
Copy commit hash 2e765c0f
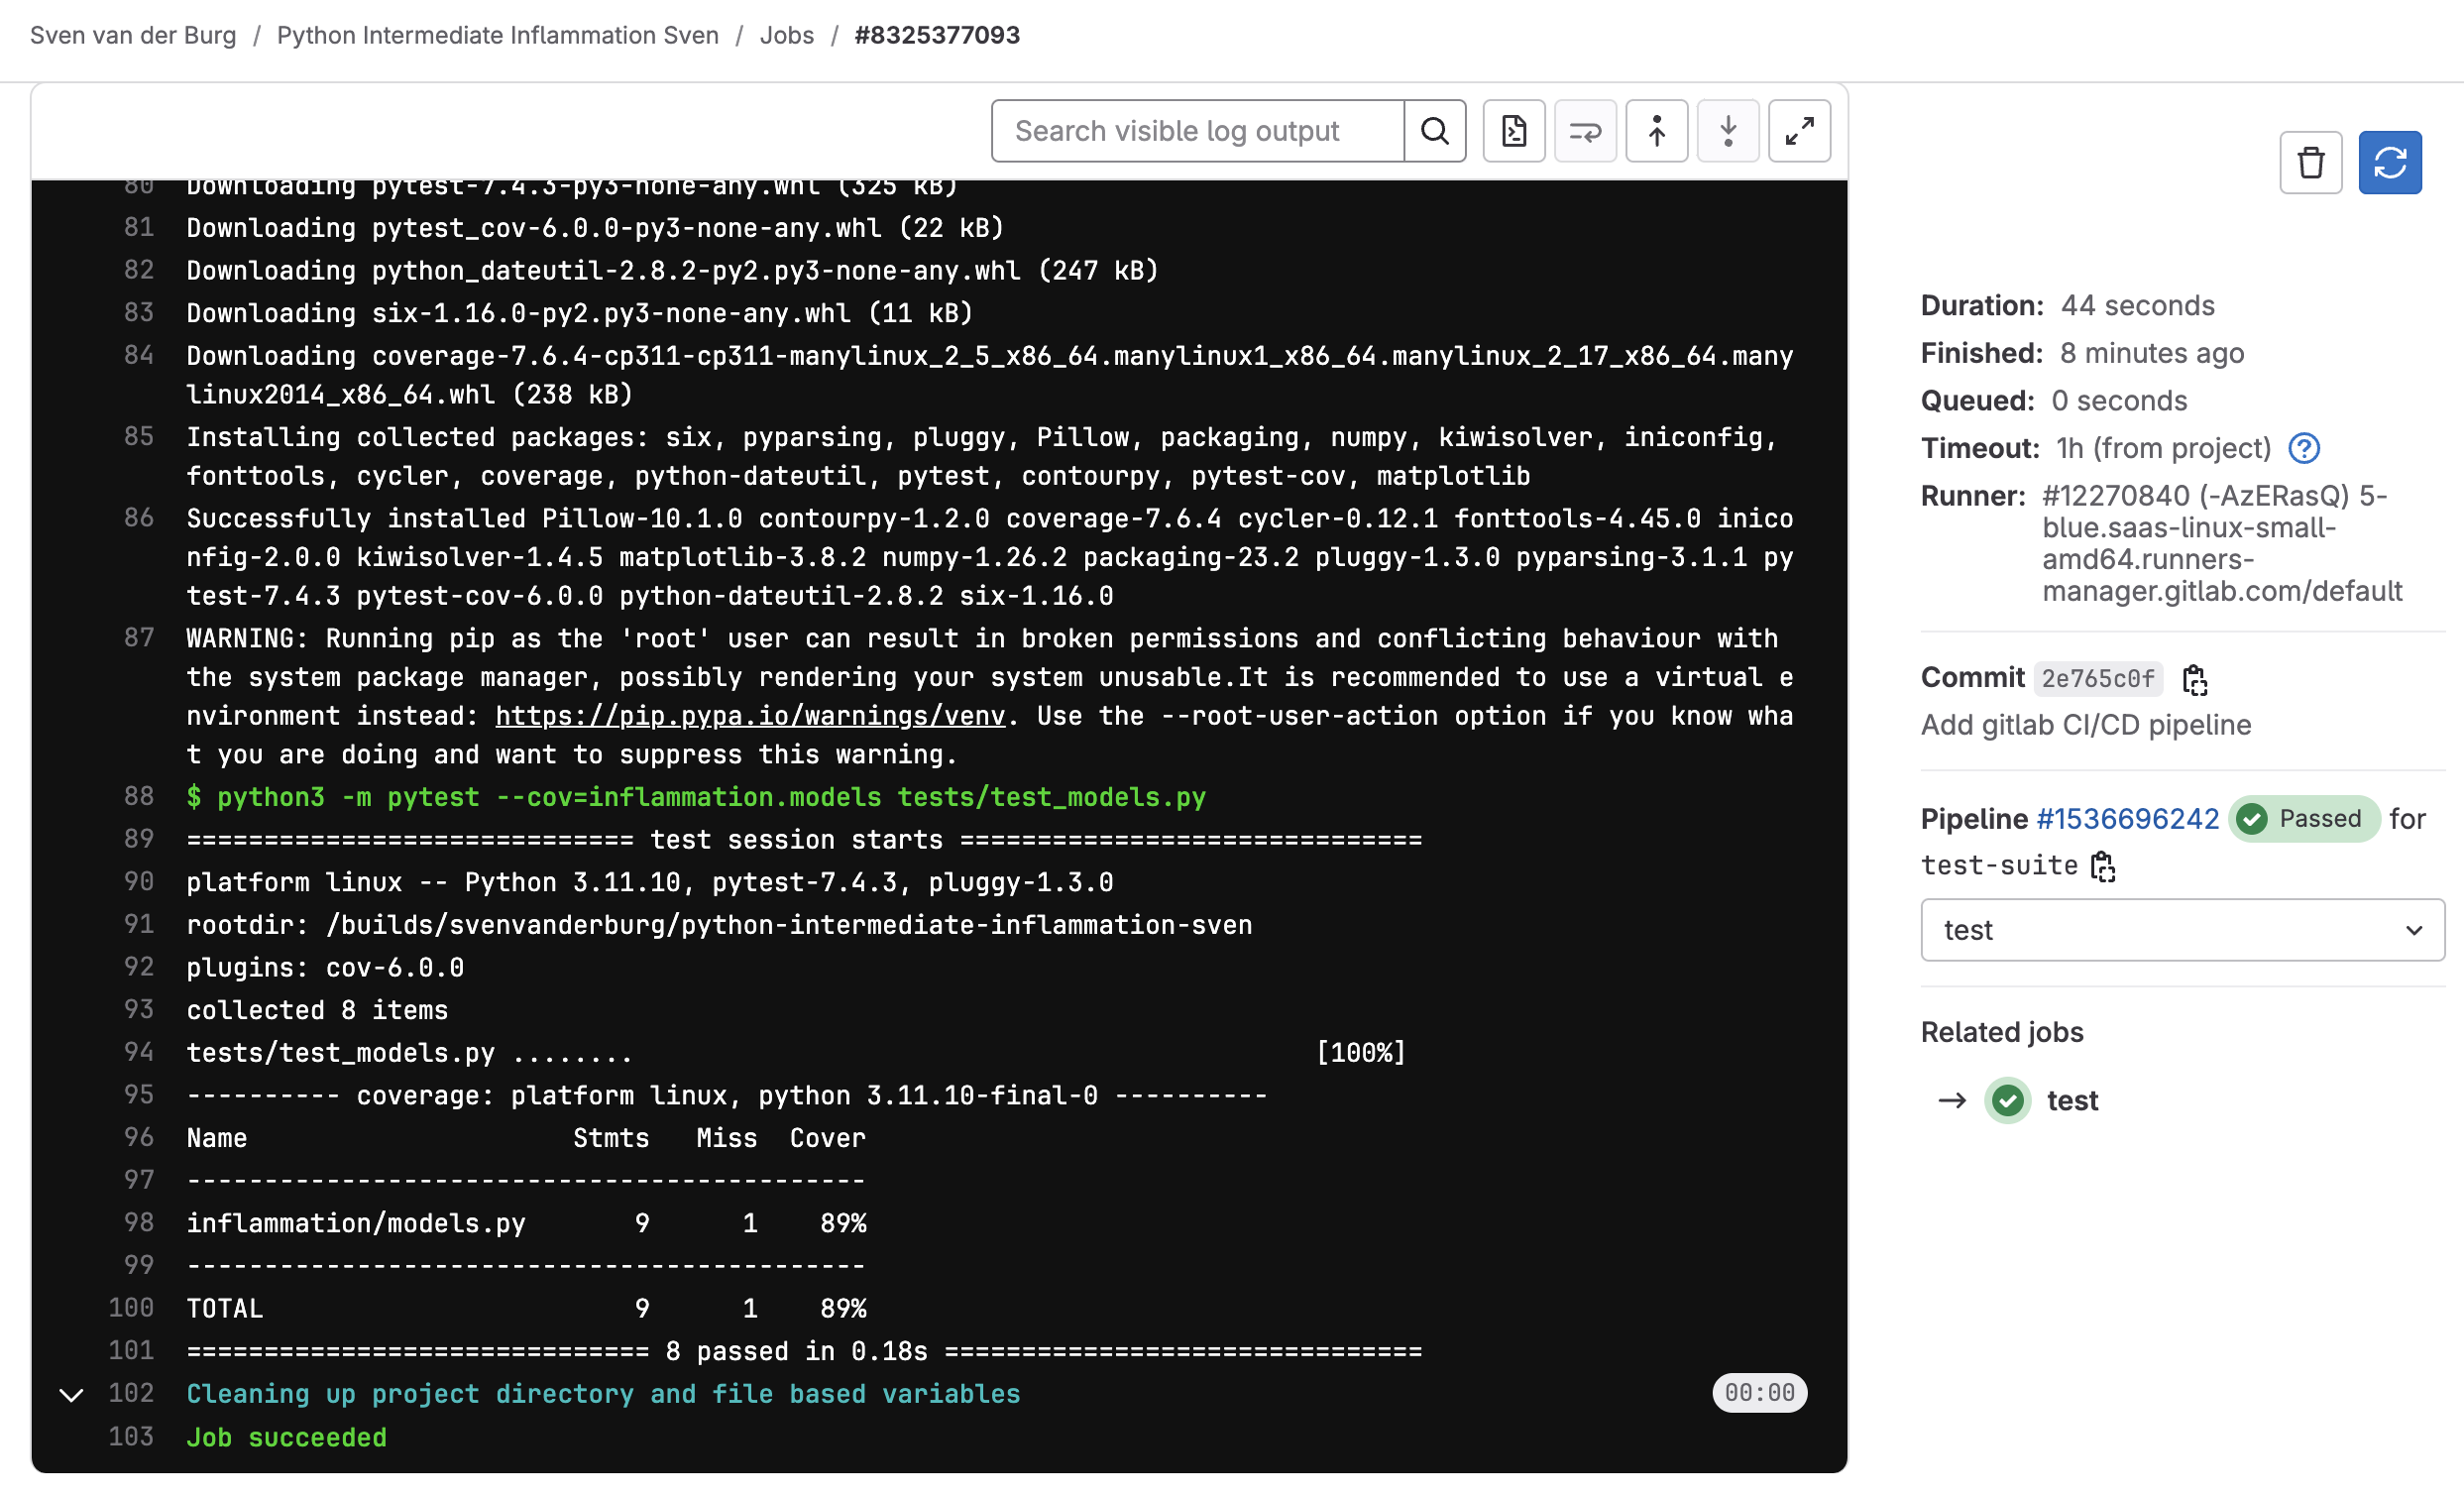[2193, 678]
